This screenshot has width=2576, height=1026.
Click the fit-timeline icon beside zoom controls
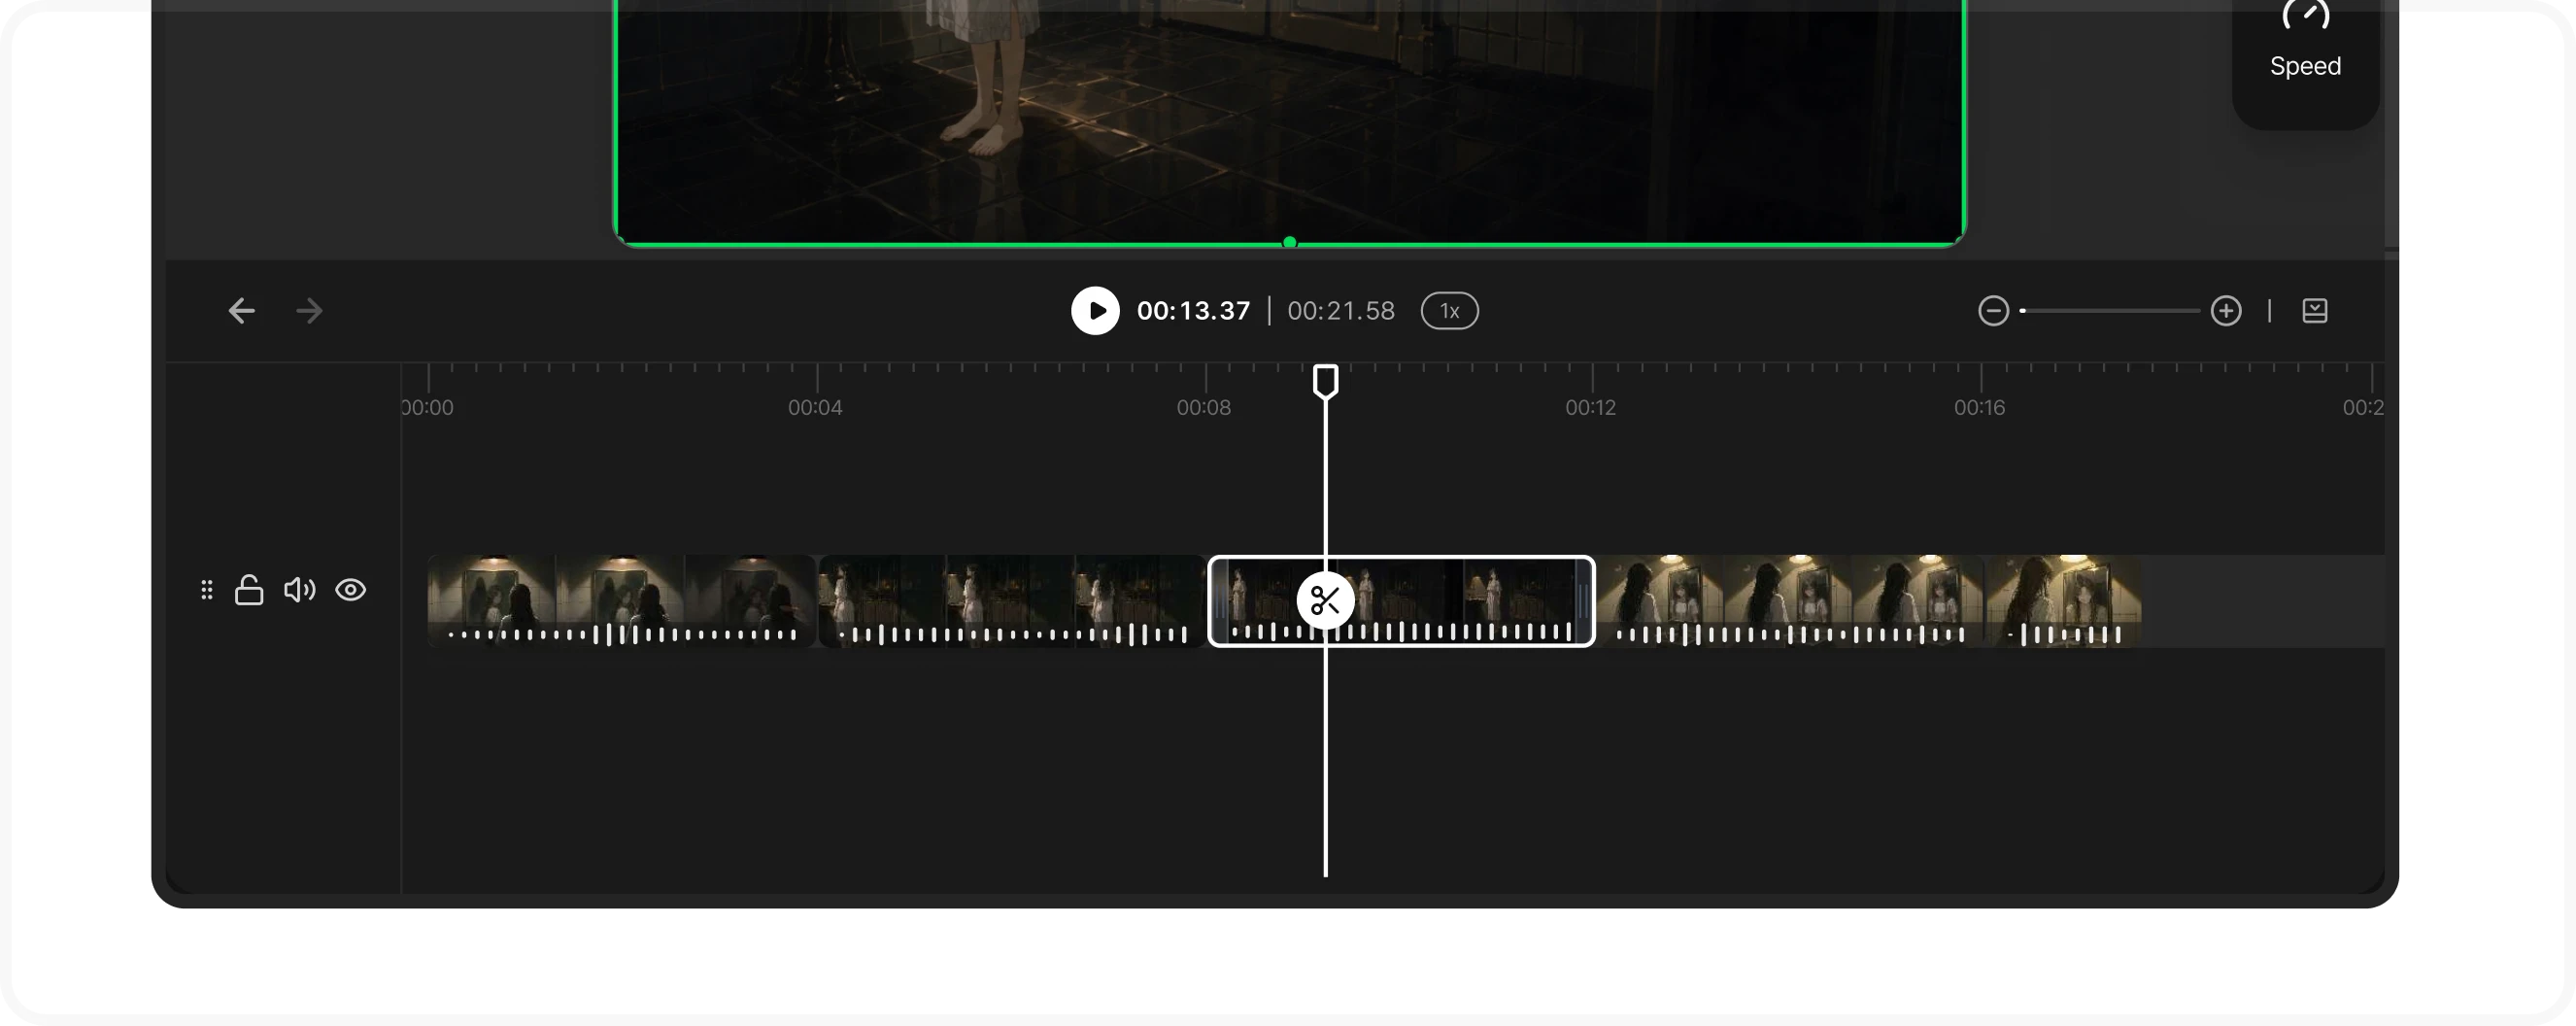[2315, 311]
